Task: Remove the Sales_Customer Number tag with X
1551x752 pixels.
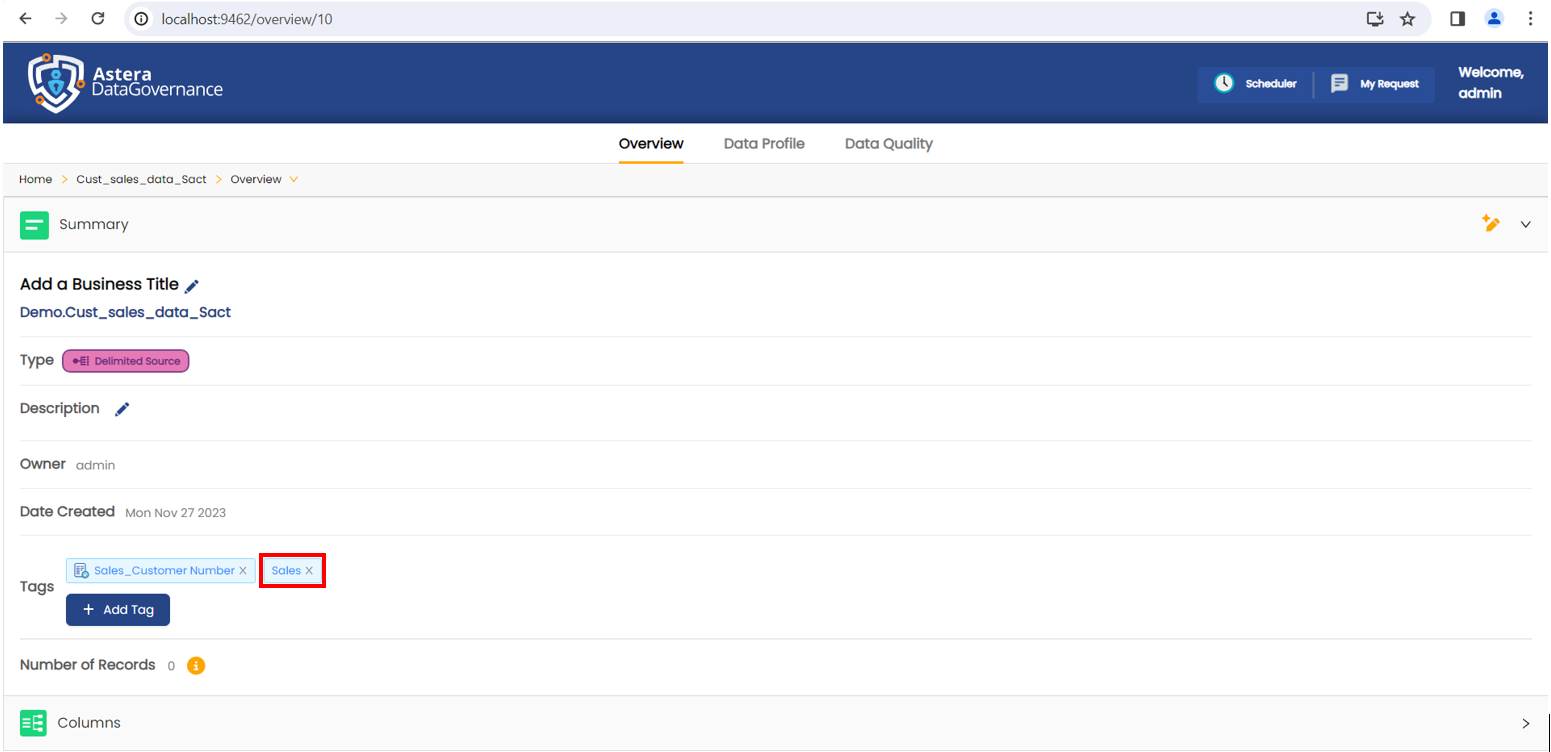Action: click(x=243, y=571)
